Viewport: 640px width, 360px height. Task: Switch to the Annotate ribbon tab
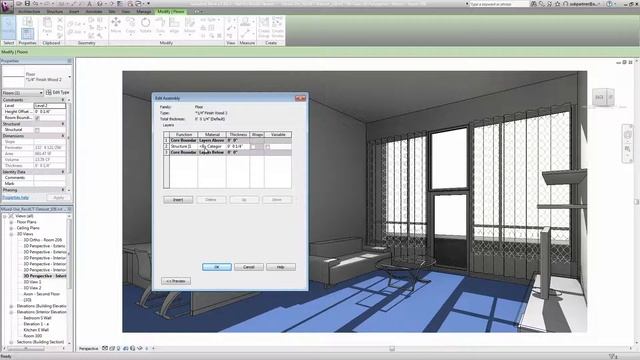[x=94, y=11]
